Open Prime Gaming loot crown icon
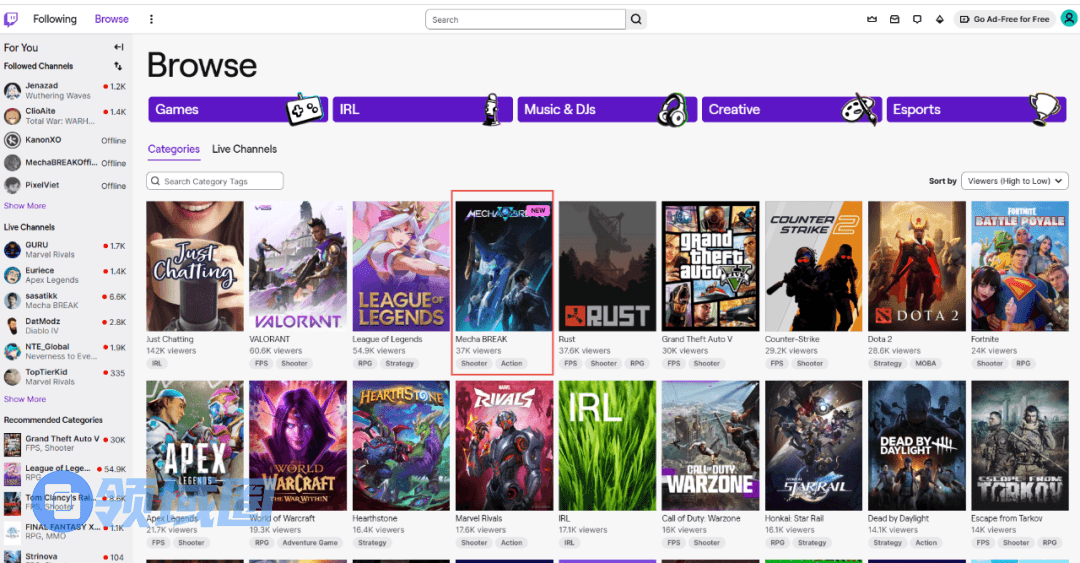The image size is (1080, 563). (x=872, y=19)
